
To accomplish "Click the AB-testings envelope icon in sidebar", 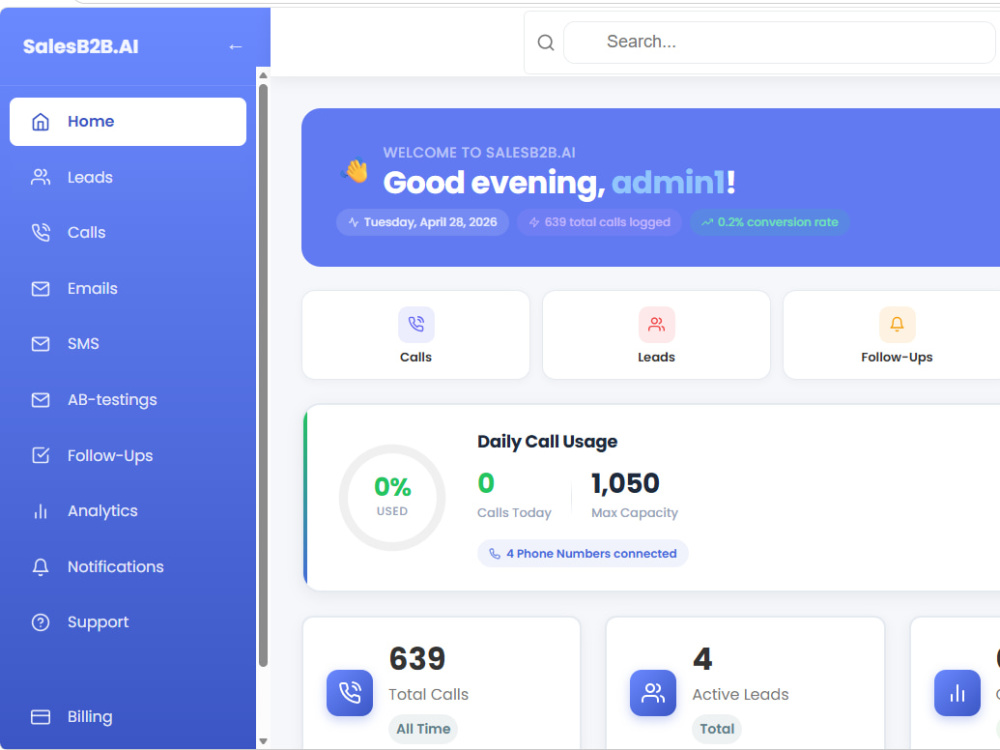I will (x=40, y=400).
